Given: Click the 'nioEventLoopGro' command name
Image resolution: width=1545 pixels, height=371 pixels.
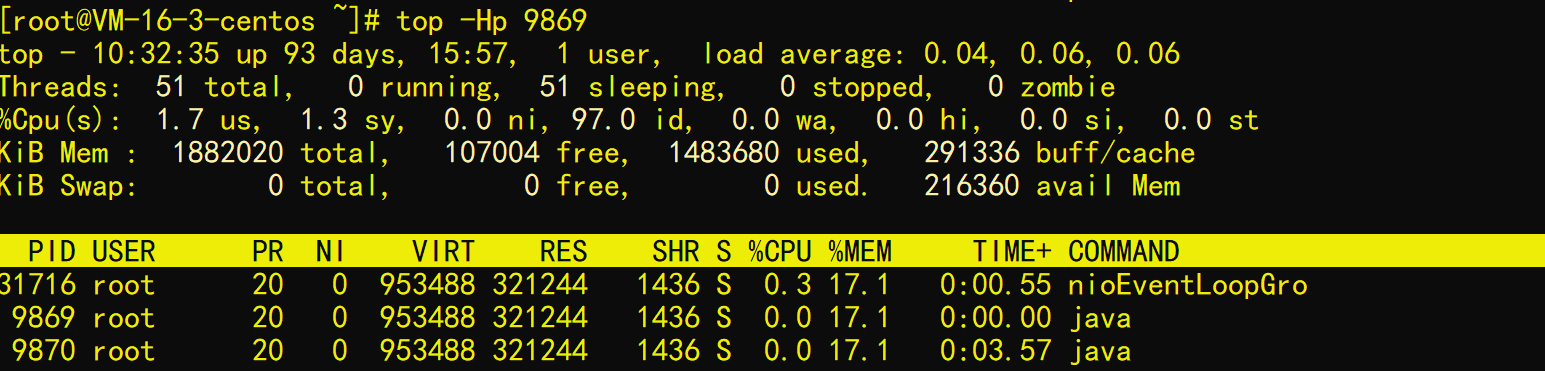Looking at the screenshot, I should [1188, 285].
